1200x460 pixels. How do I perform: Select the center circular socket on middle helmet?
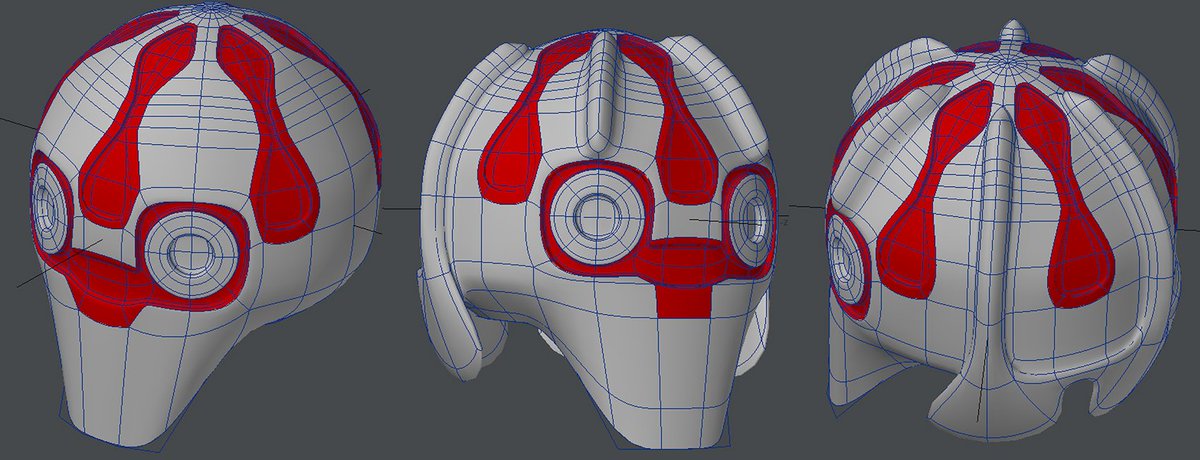pyautogui.click(x=599, y=215)
